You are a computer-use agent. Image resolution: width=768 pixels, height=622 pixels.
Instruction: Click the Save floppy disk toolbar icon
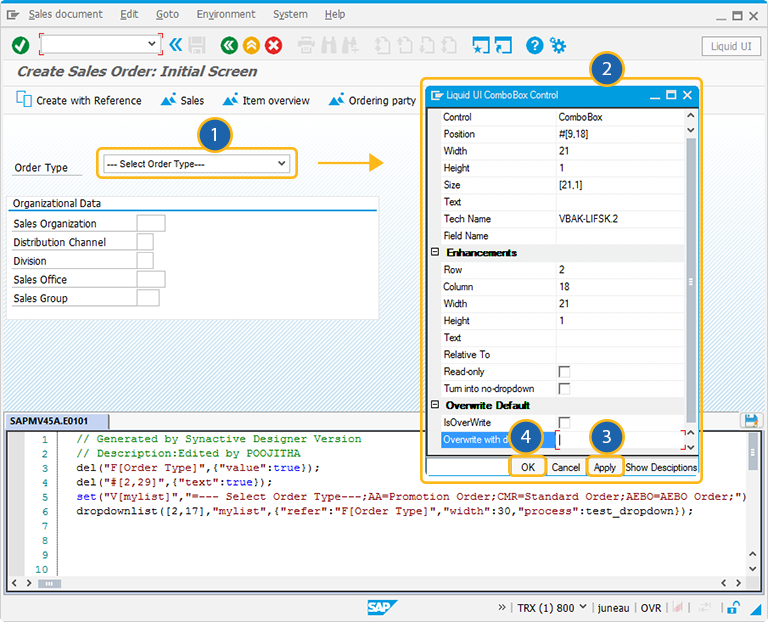tap(197, 46)
